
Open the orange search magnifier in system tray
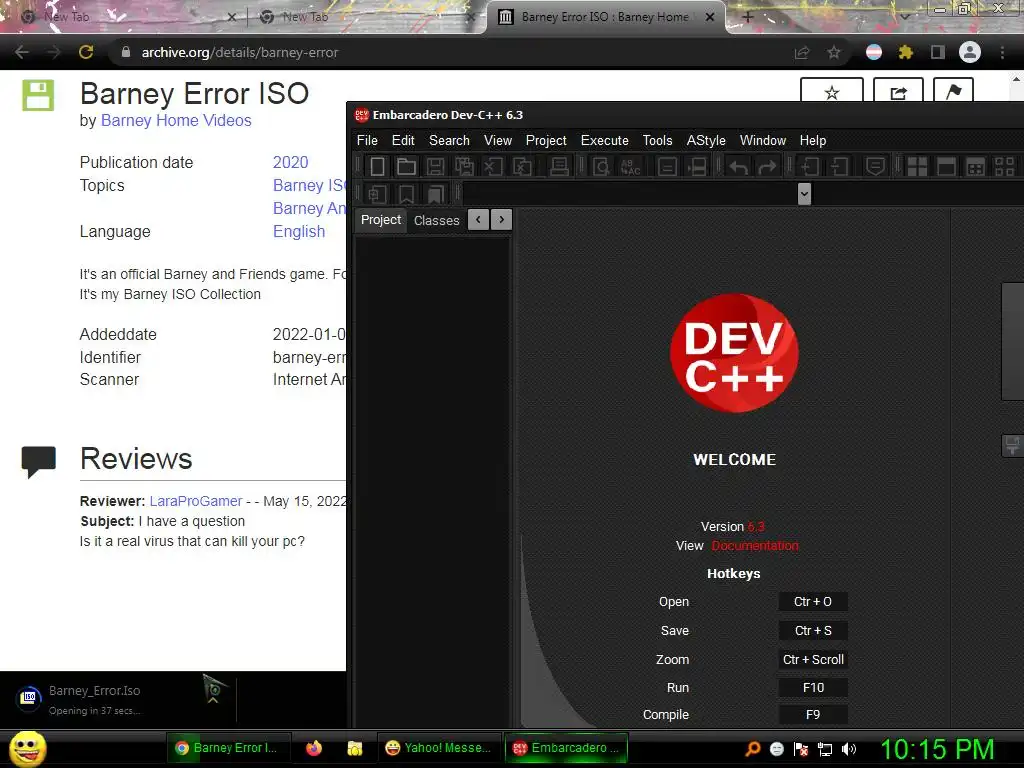(752, 749)
